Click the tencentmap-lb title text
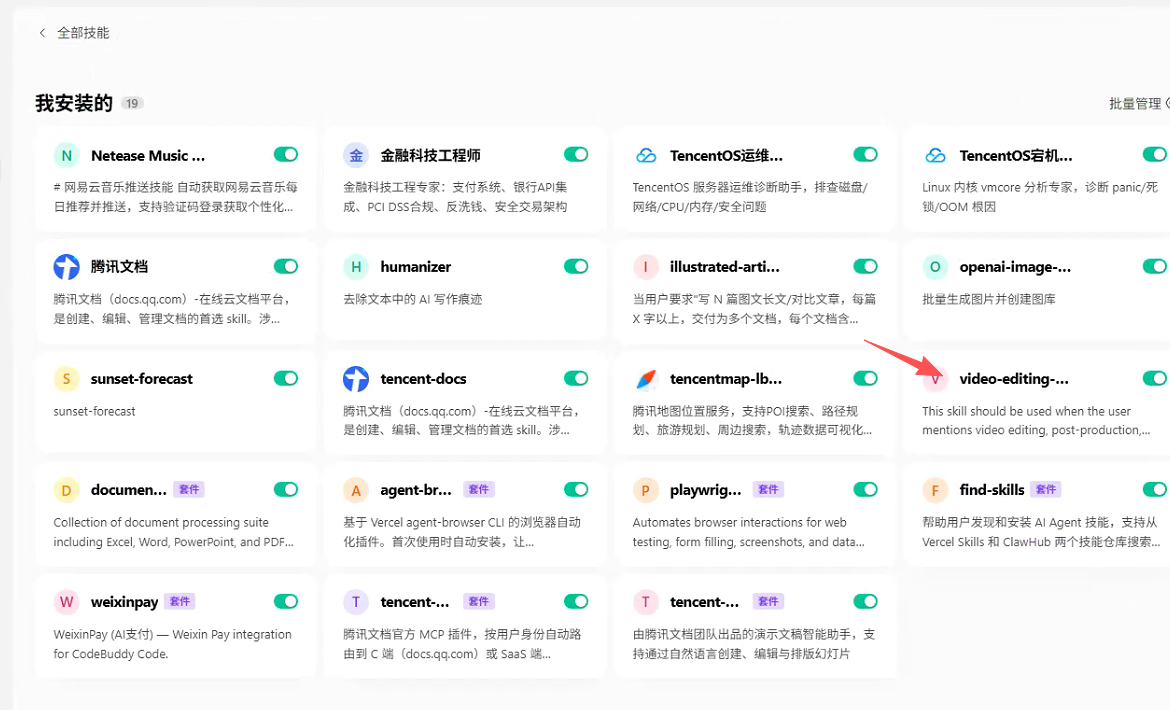The image size is (1170, 710). click(726, 379)
